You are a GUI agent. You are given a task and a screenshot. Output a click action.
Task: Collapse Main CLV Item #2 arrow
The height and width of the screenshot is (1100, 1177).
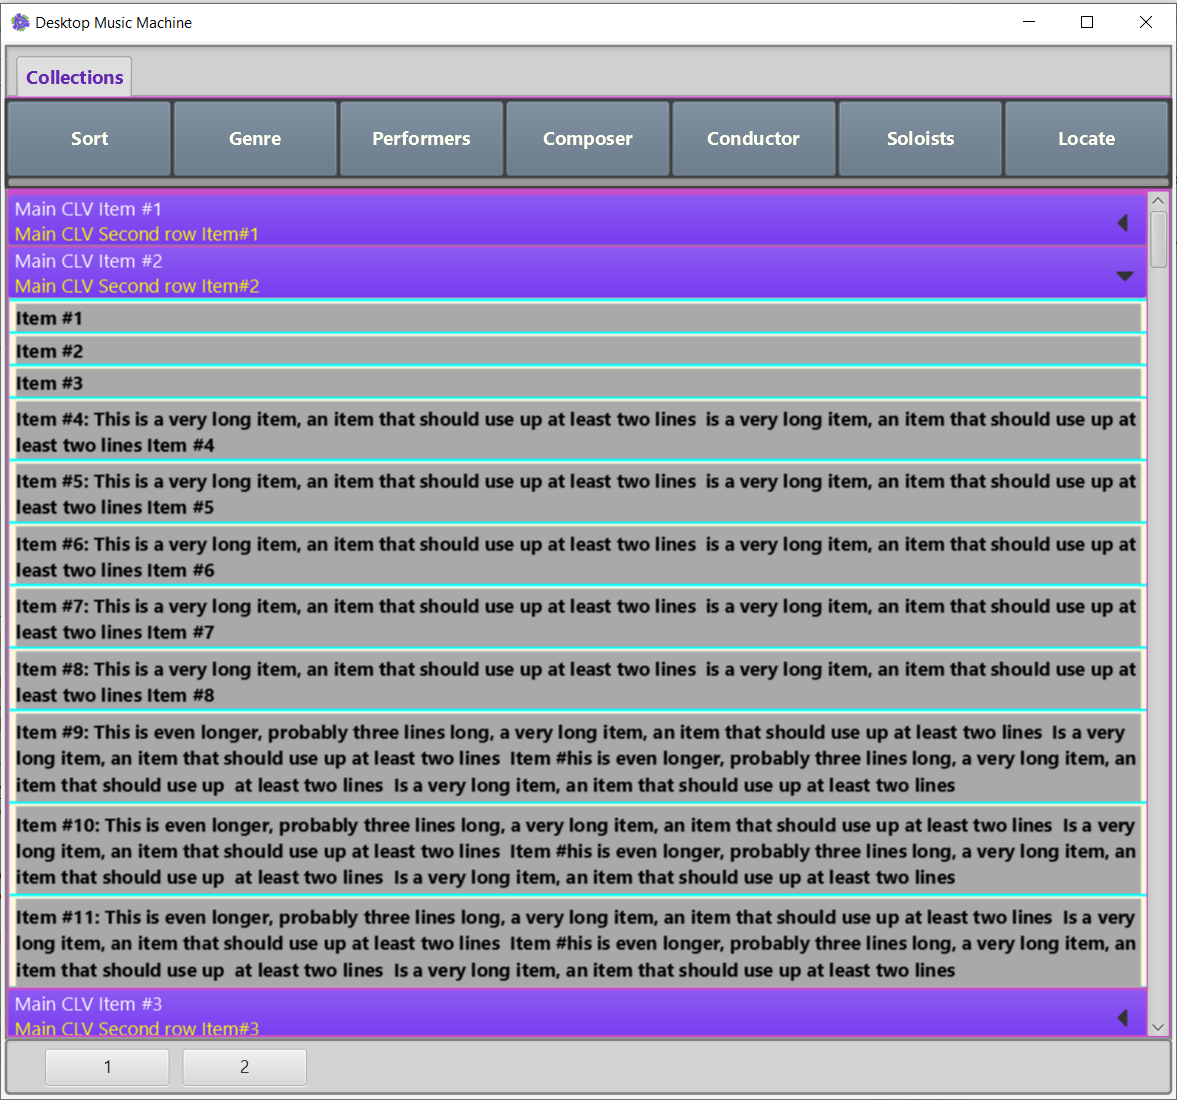(1124, 276)
